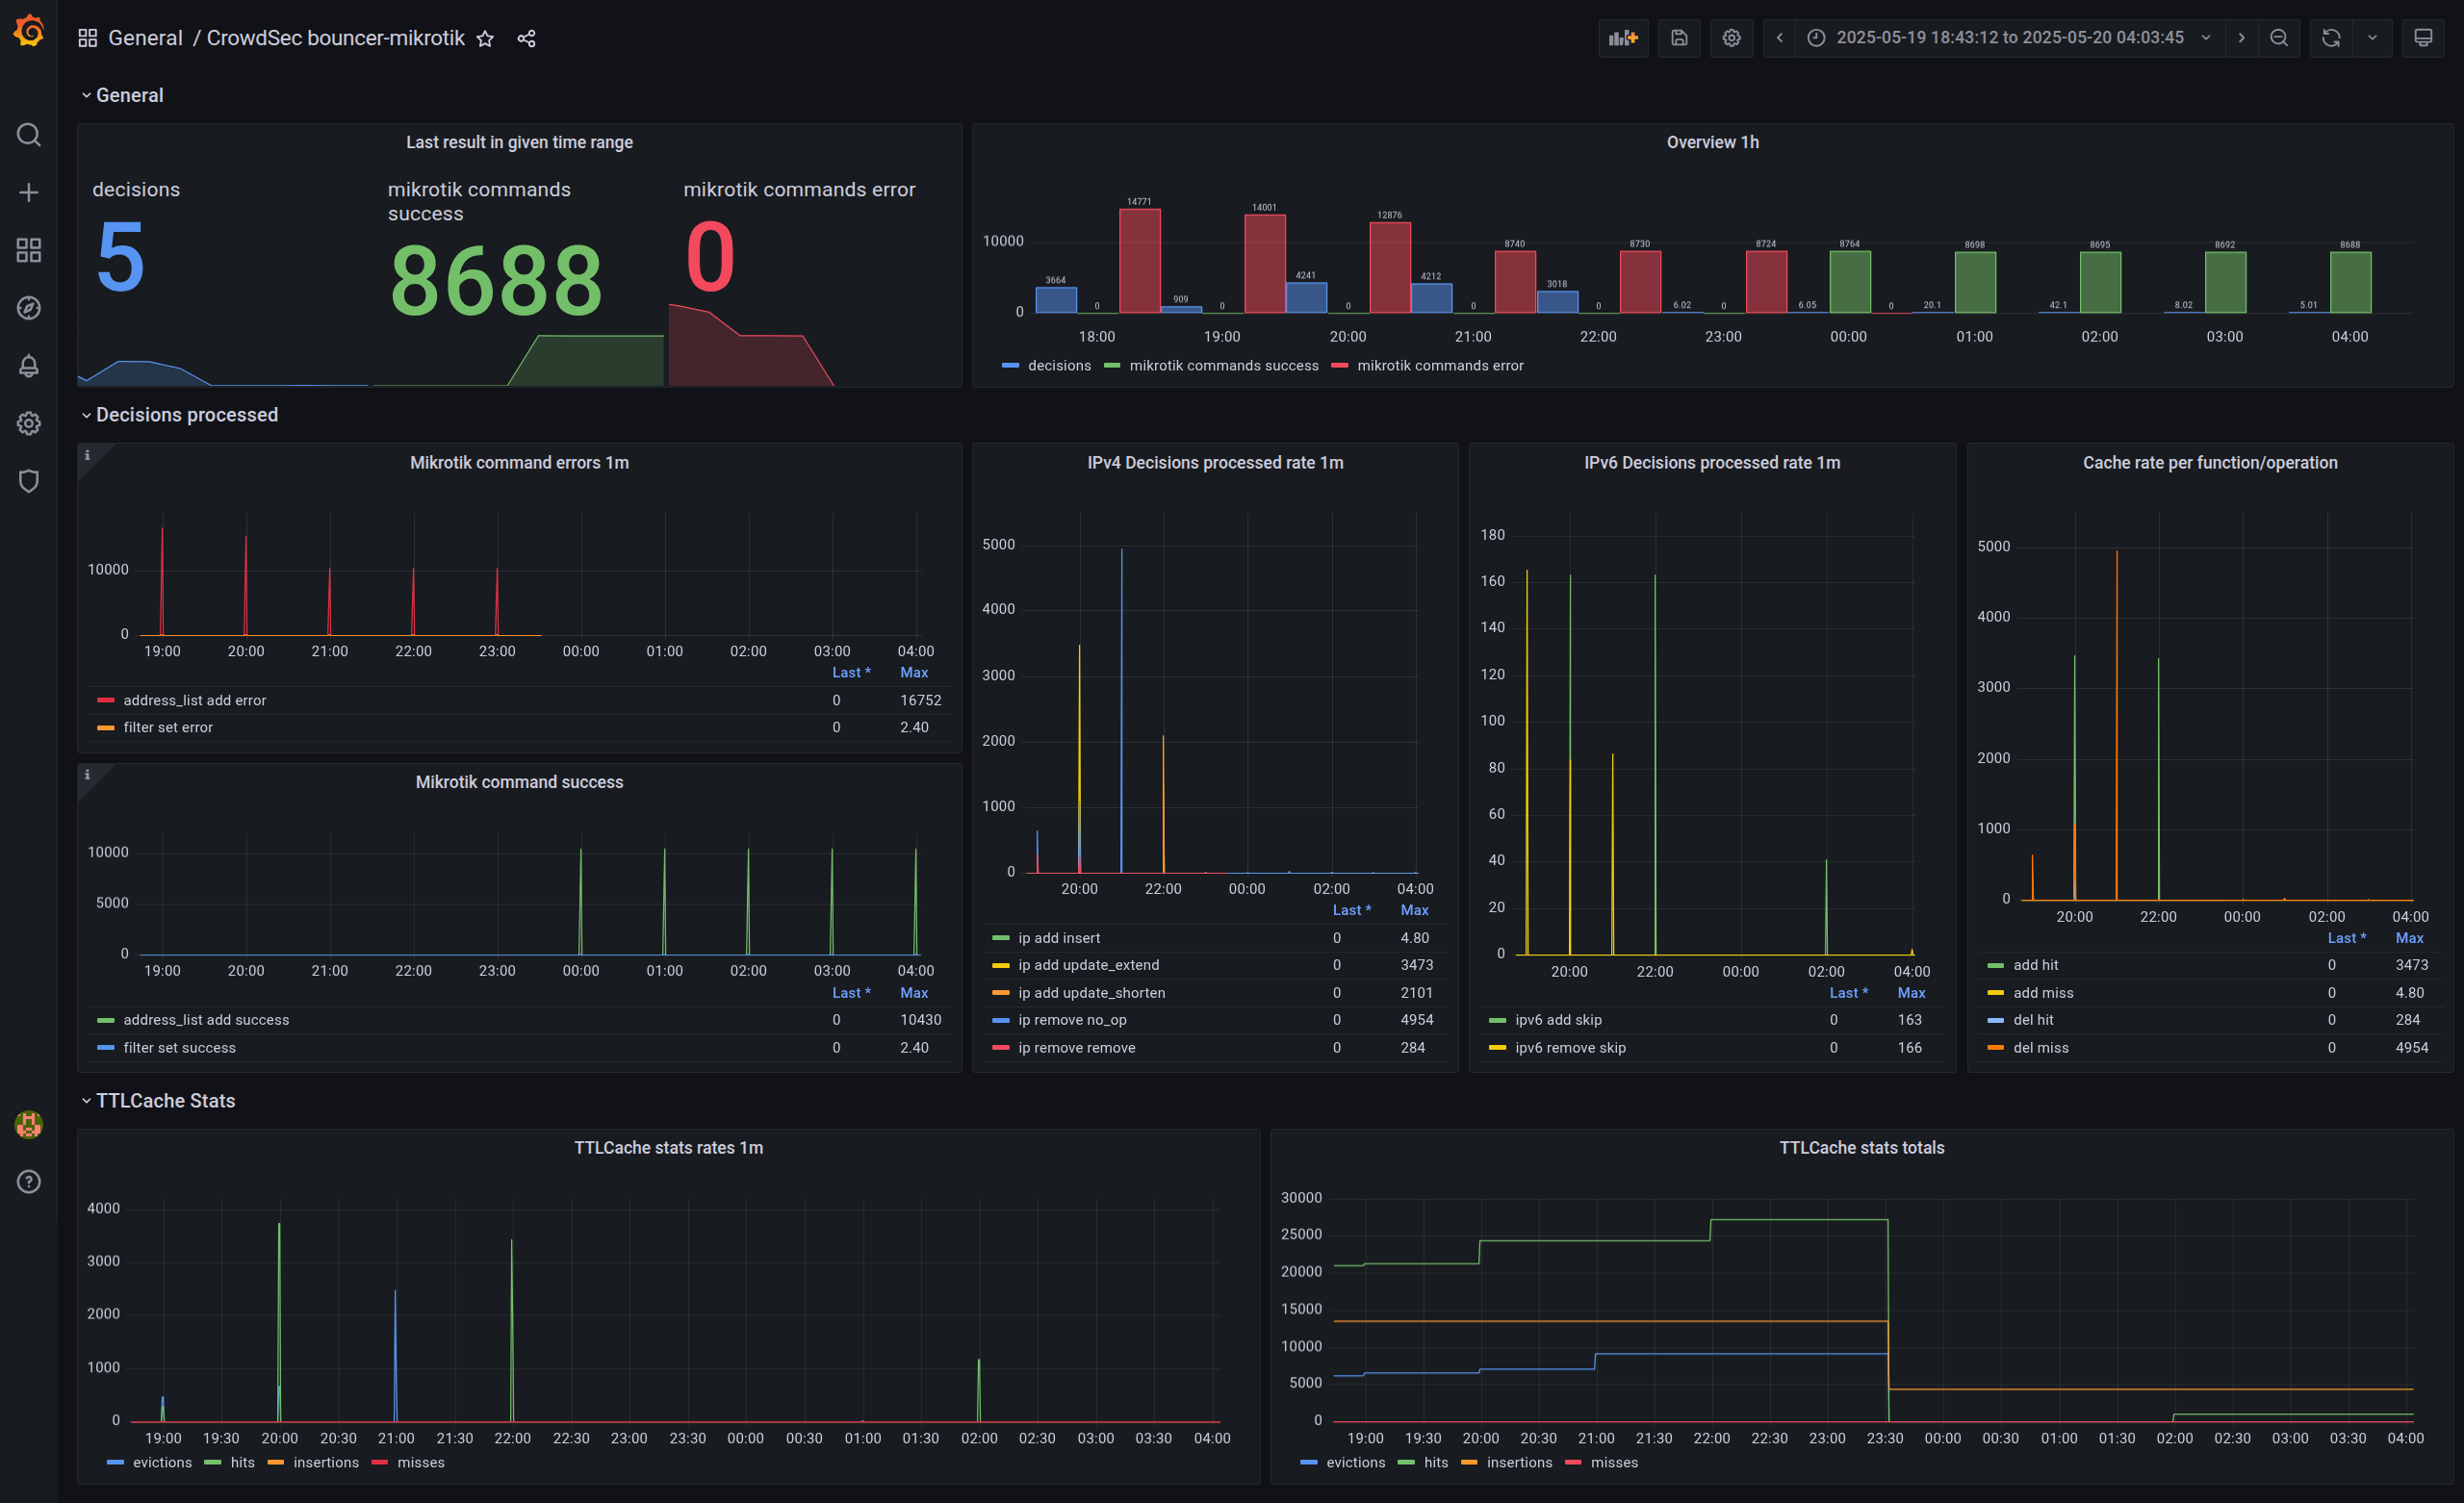Toggle the 'ip remove no_op' legend series

(1072, 1020)
